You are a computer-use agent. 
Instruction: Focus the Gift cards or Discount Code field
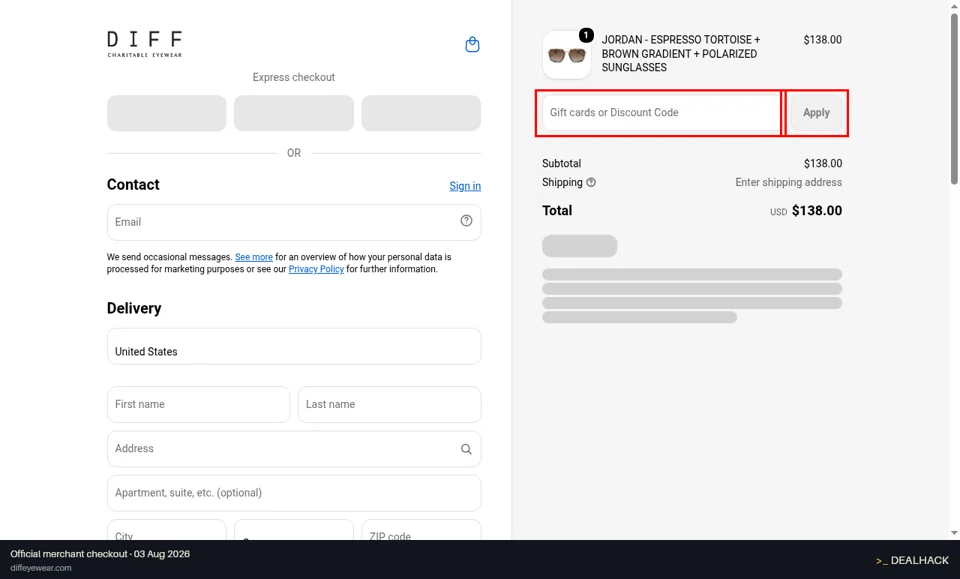(661, 113)
